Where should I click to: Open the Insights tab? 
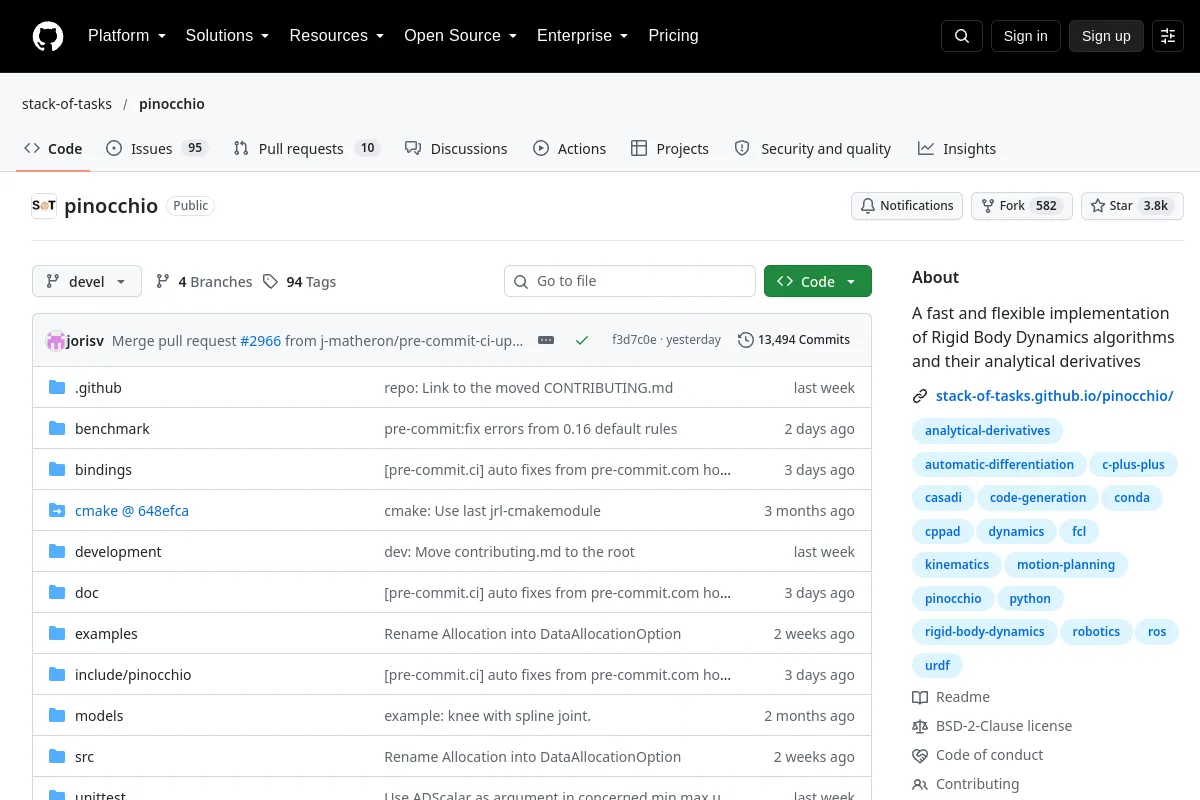point(957,149)
